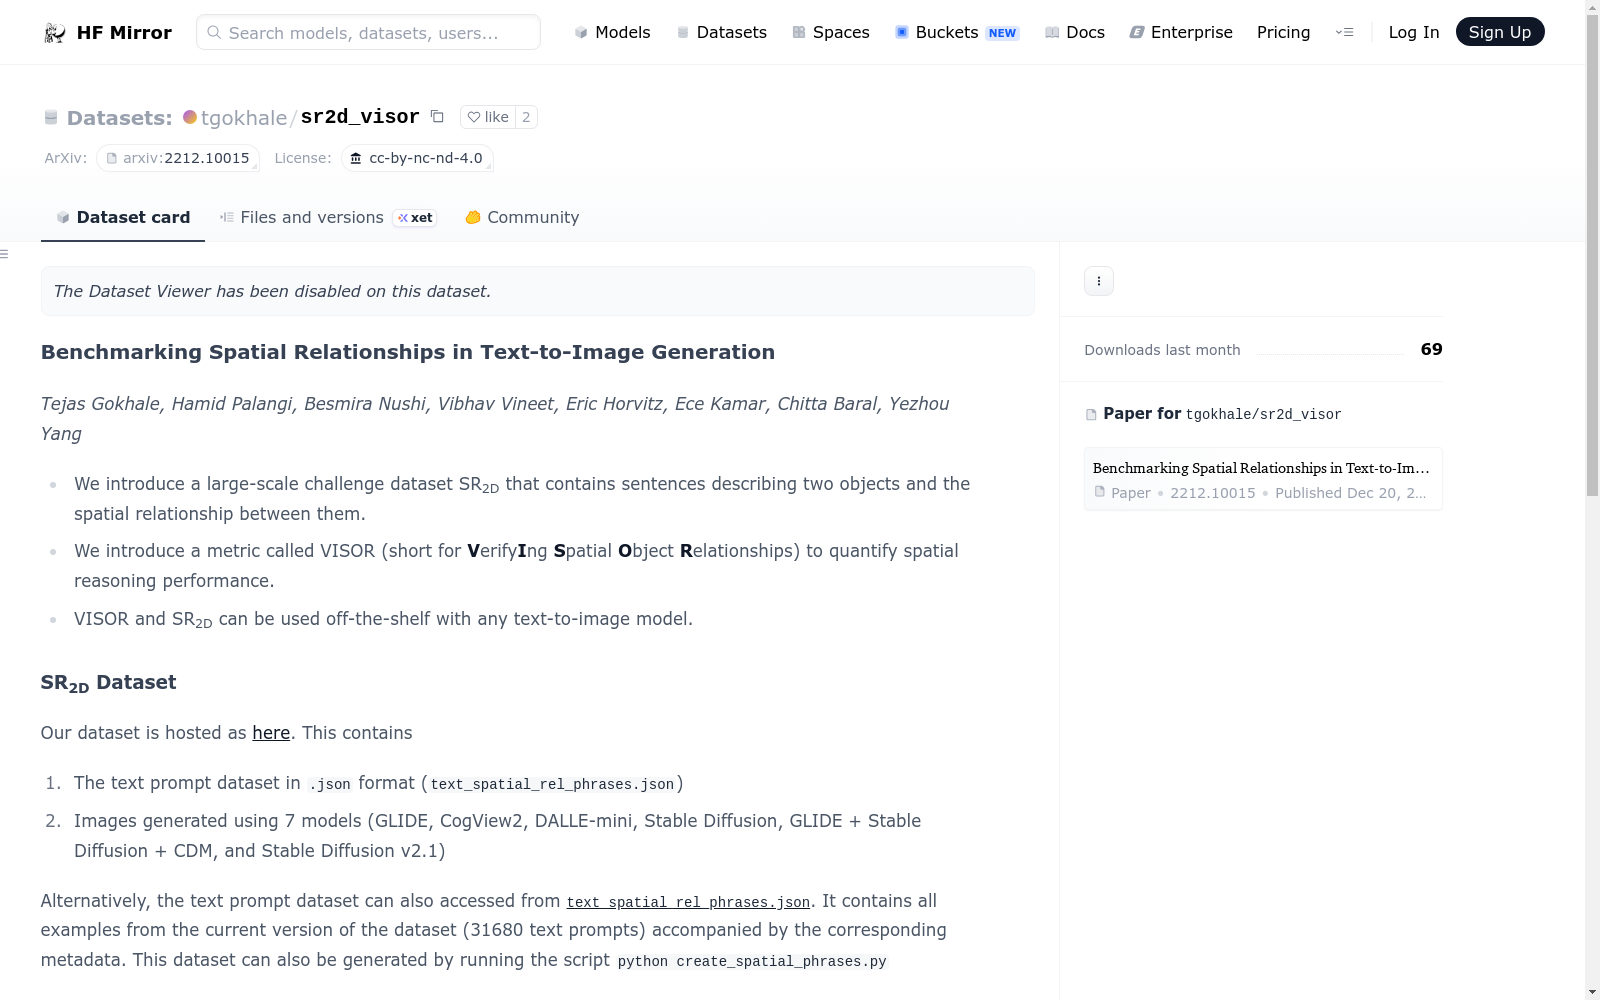
Task: Open the Community tab
Action: (522, 218)
